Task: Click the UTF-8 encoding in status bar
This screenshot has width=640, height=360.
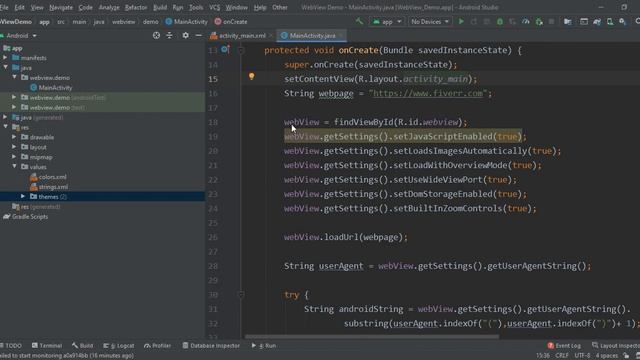Action: (x=582, y=355)
